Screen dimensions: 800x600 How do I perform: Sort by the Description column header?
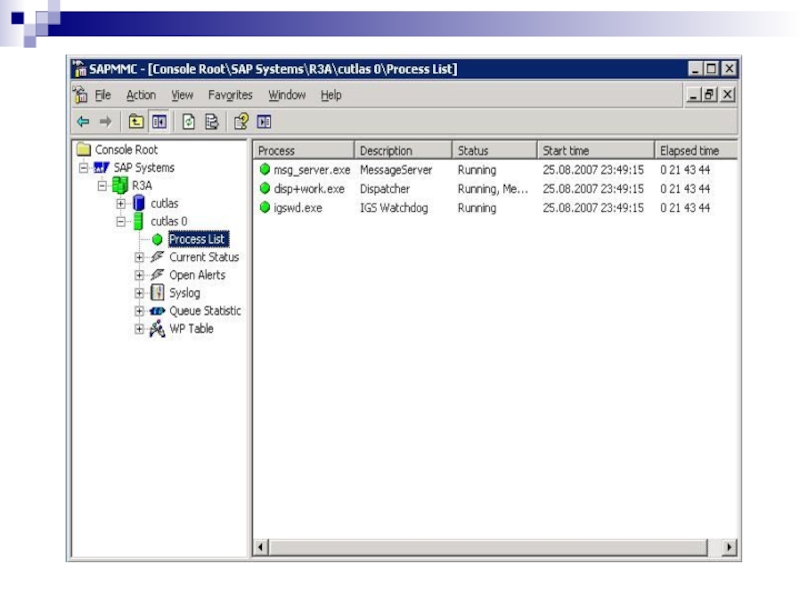(x=403, y=151)
